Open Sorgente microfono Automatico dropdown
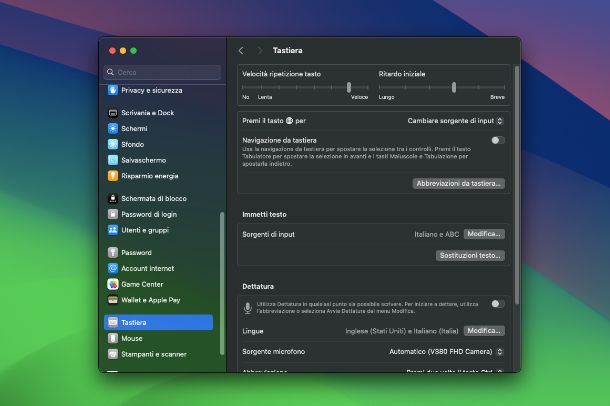 click(x=446, y=352)
